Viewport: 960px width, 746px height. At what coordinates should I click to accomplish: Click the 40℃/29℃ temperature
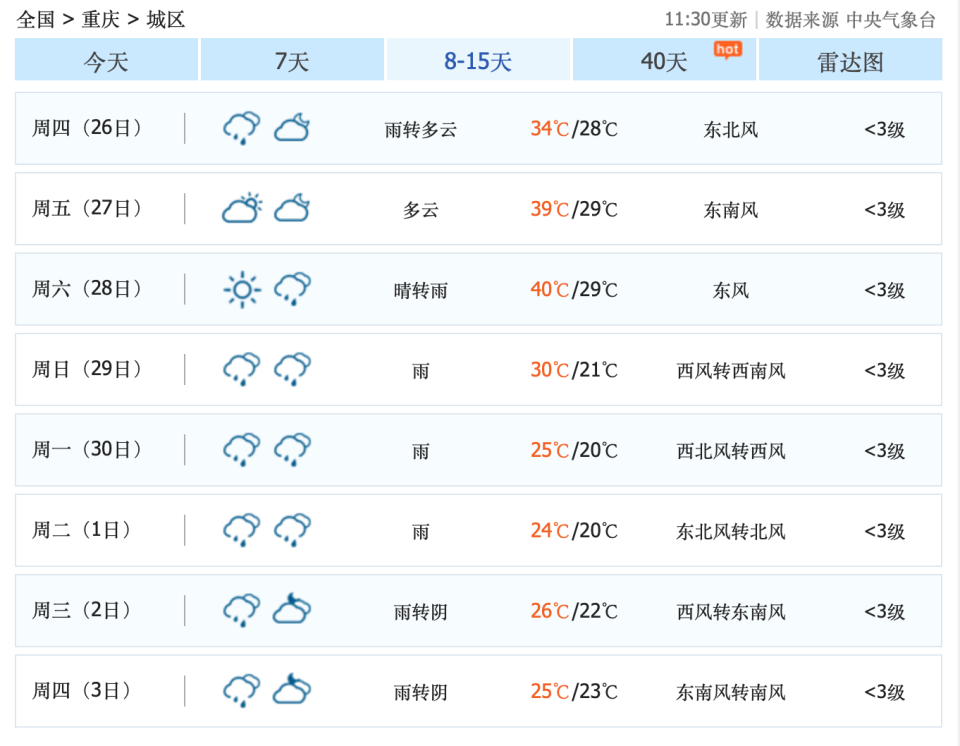point(574,290)
